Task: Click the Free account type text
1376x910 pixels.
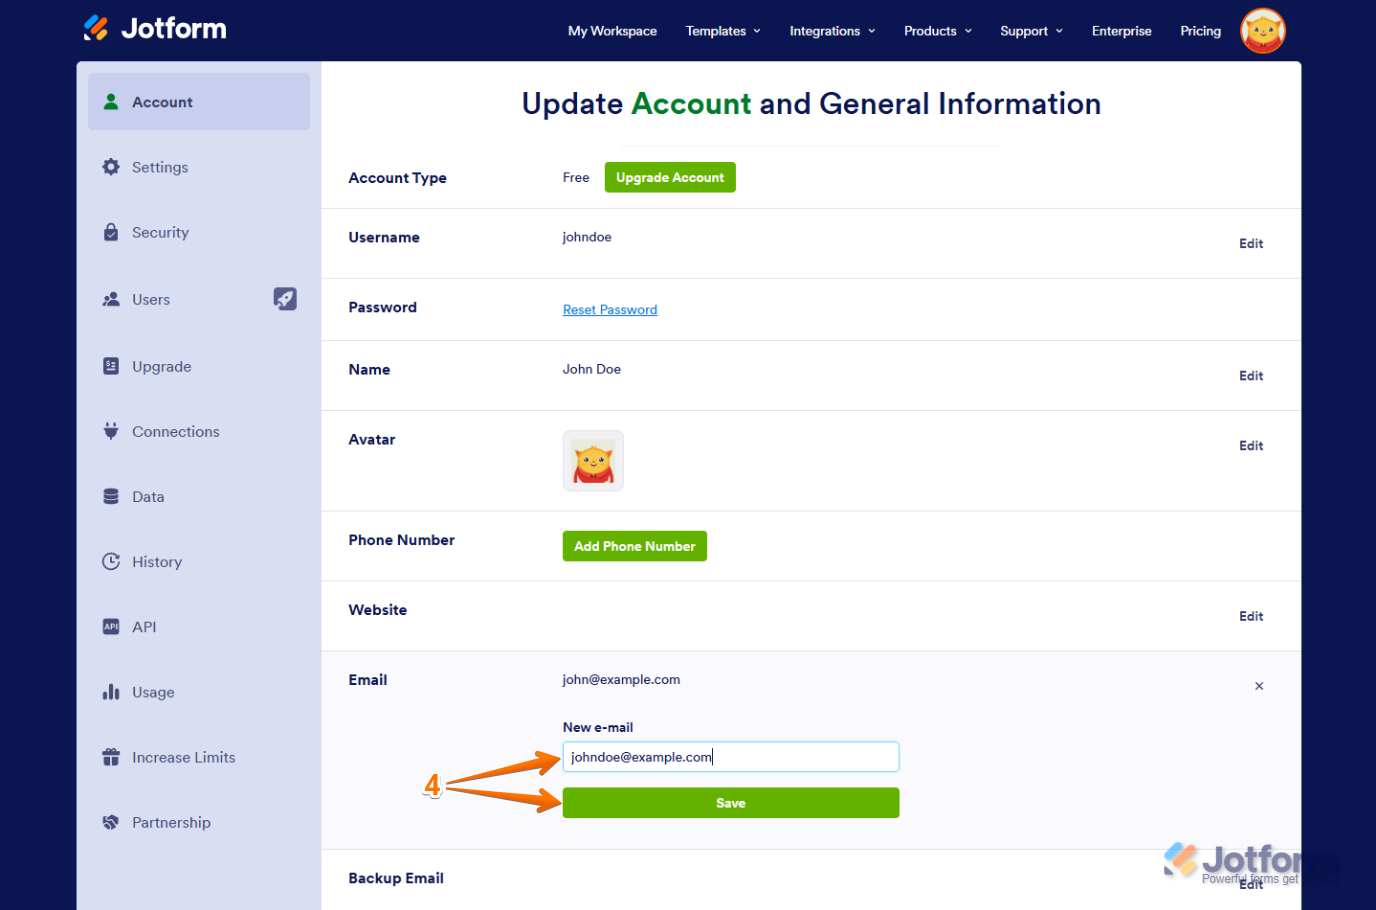Action: pos(576,177)
